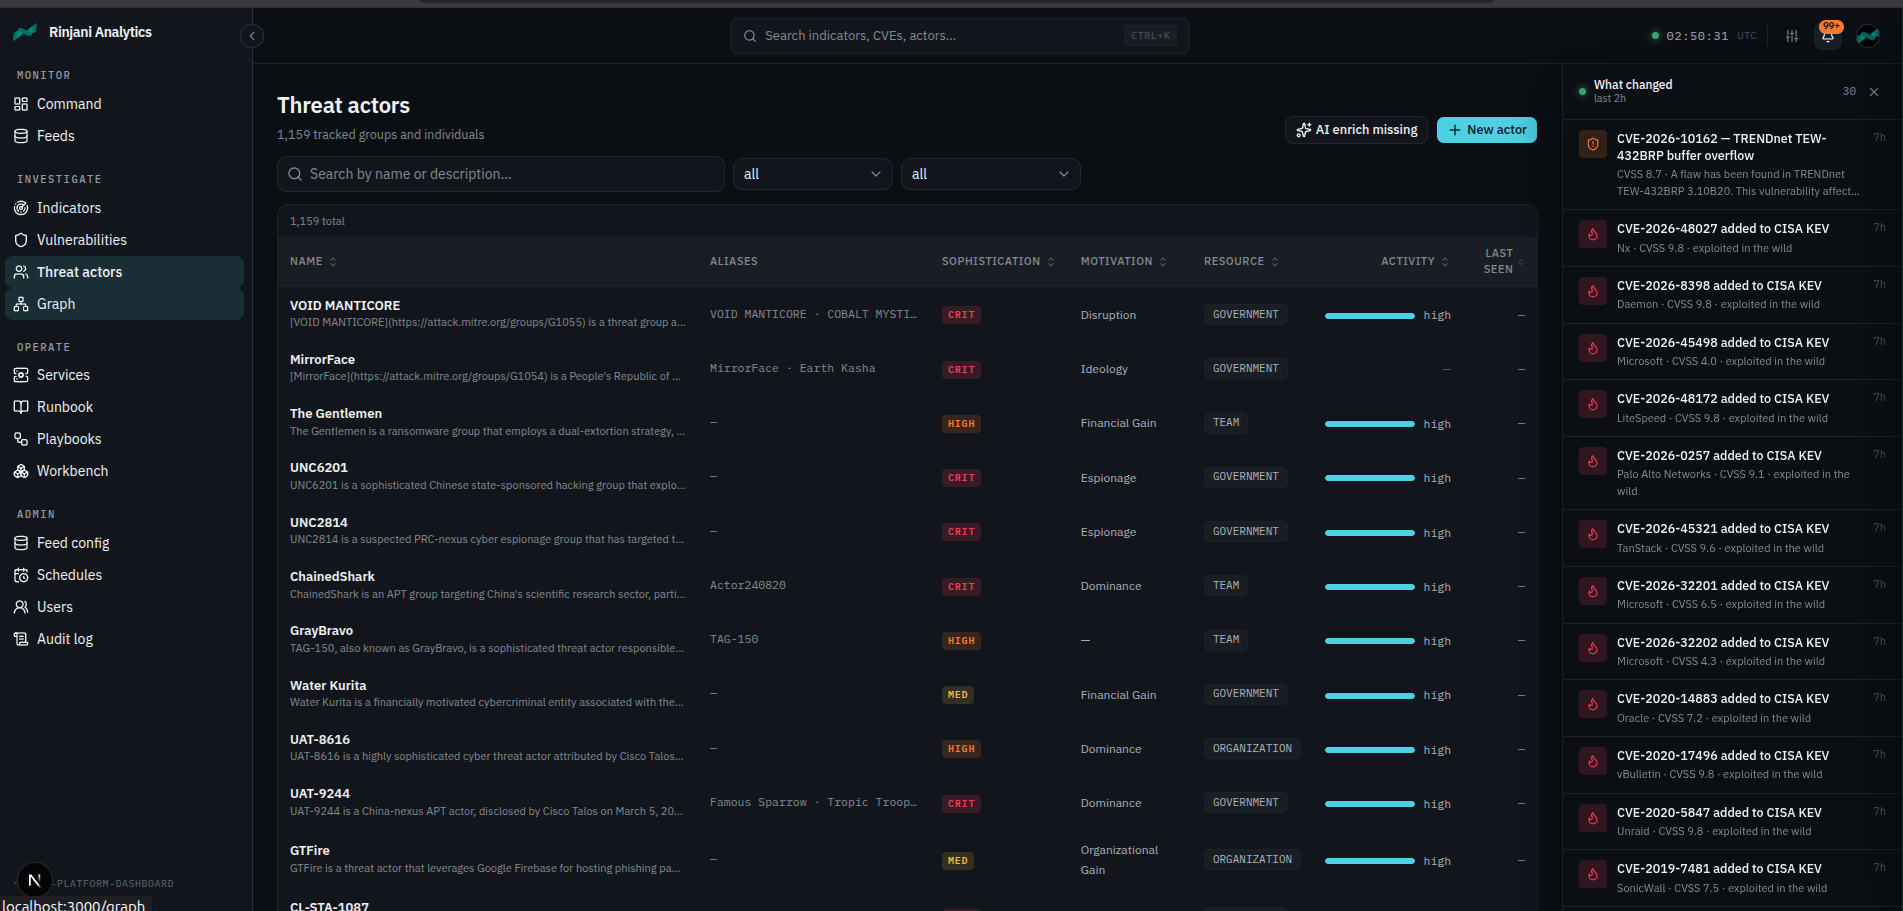
Task: Open The Gentlemen actor
Action: point(336,414)
